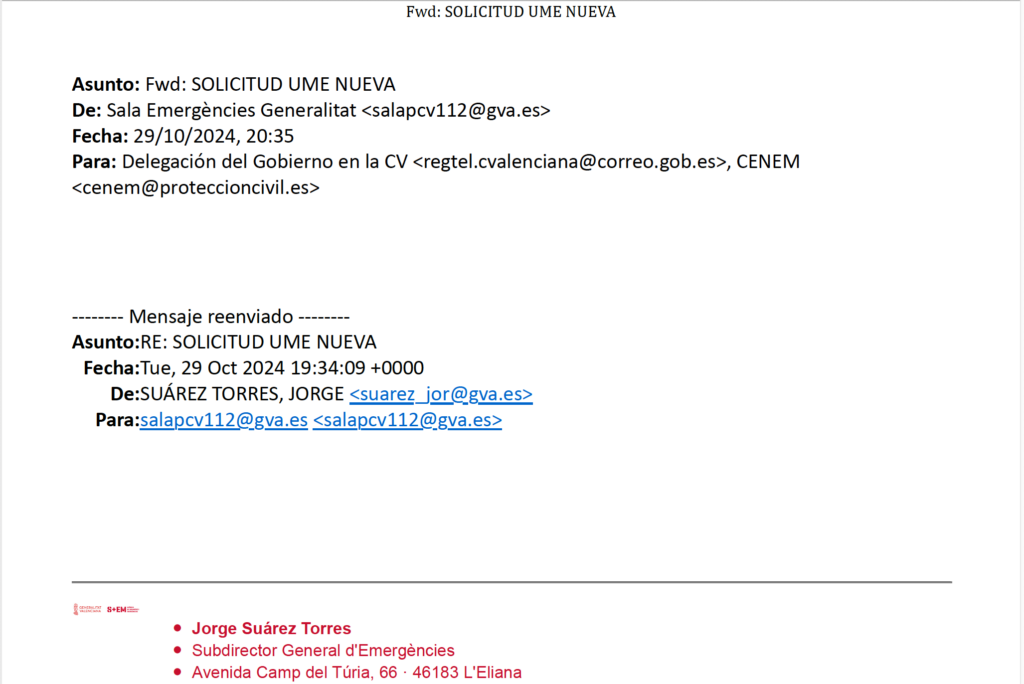
Task: Click the Mensaje reenviado separator line
Action: [210, 317]
